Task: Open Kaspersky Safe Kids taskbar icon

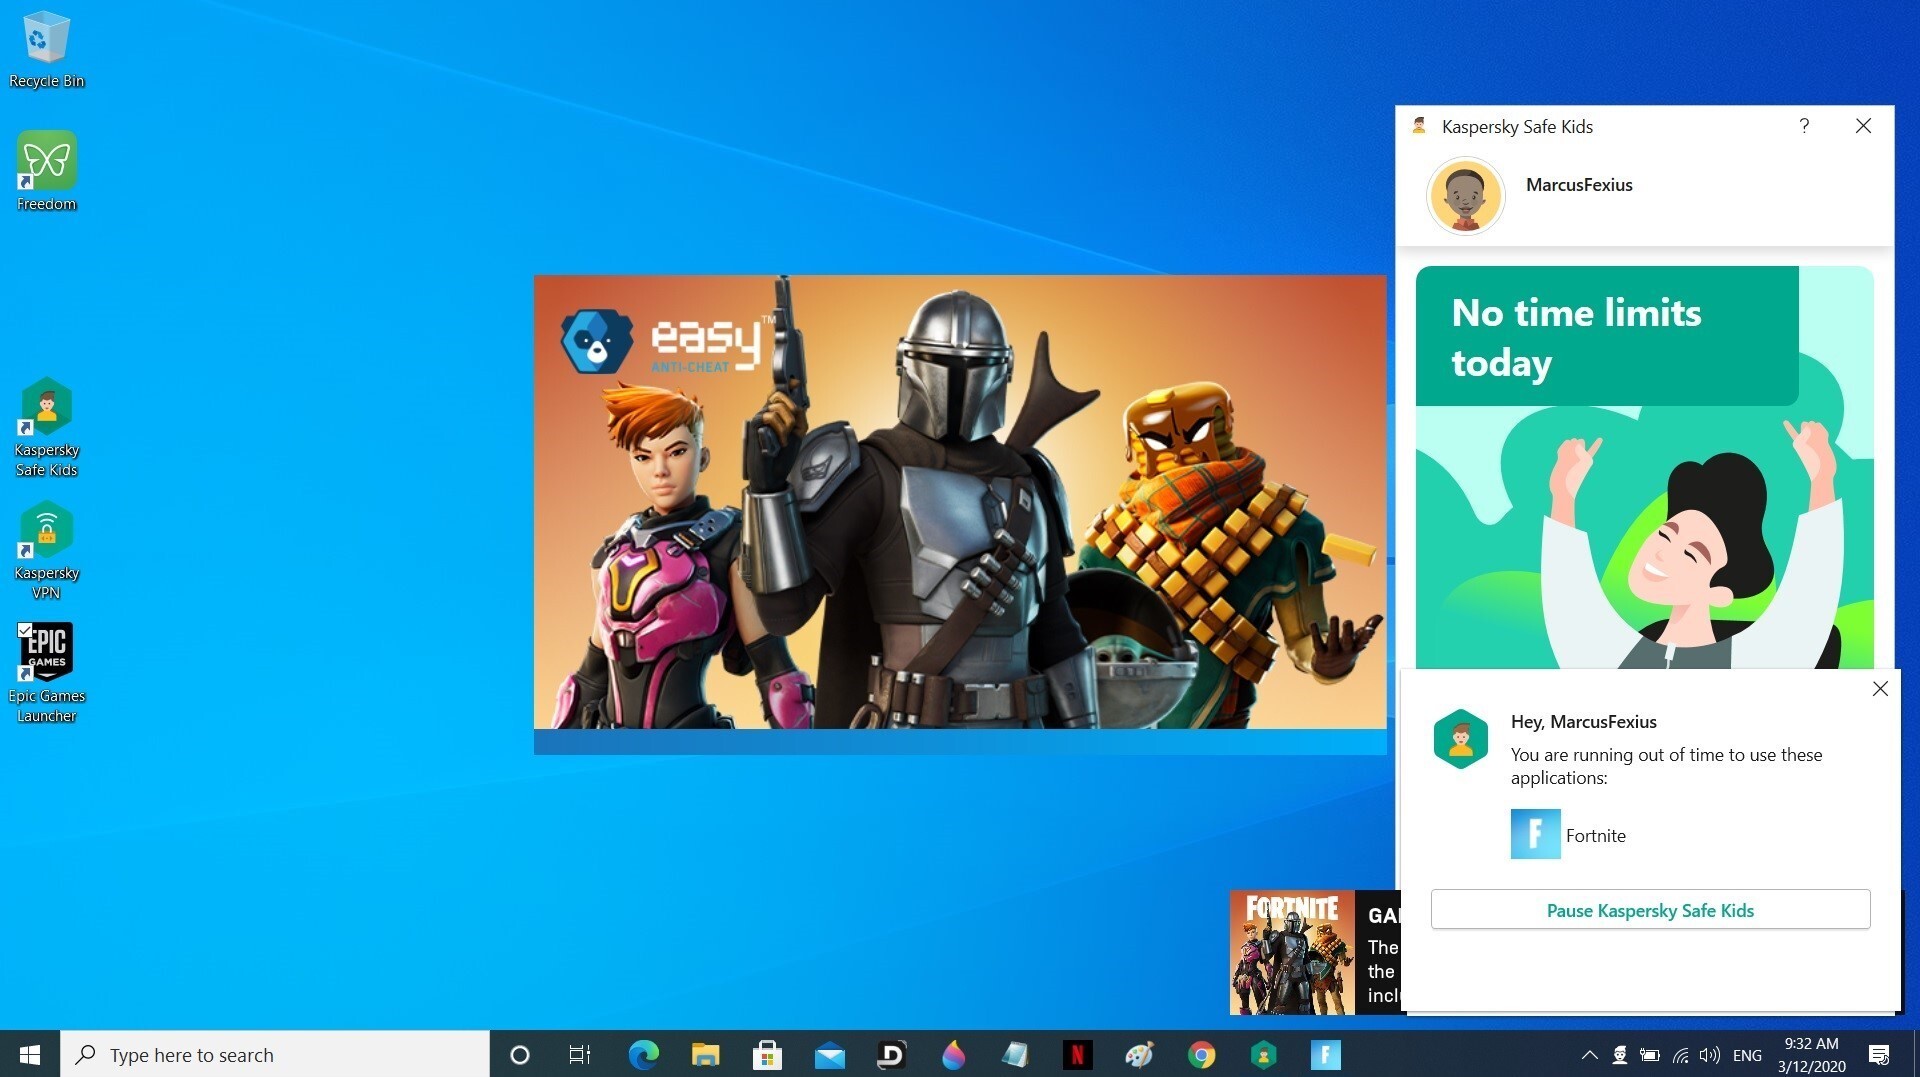Action: coord(1263,1055)
